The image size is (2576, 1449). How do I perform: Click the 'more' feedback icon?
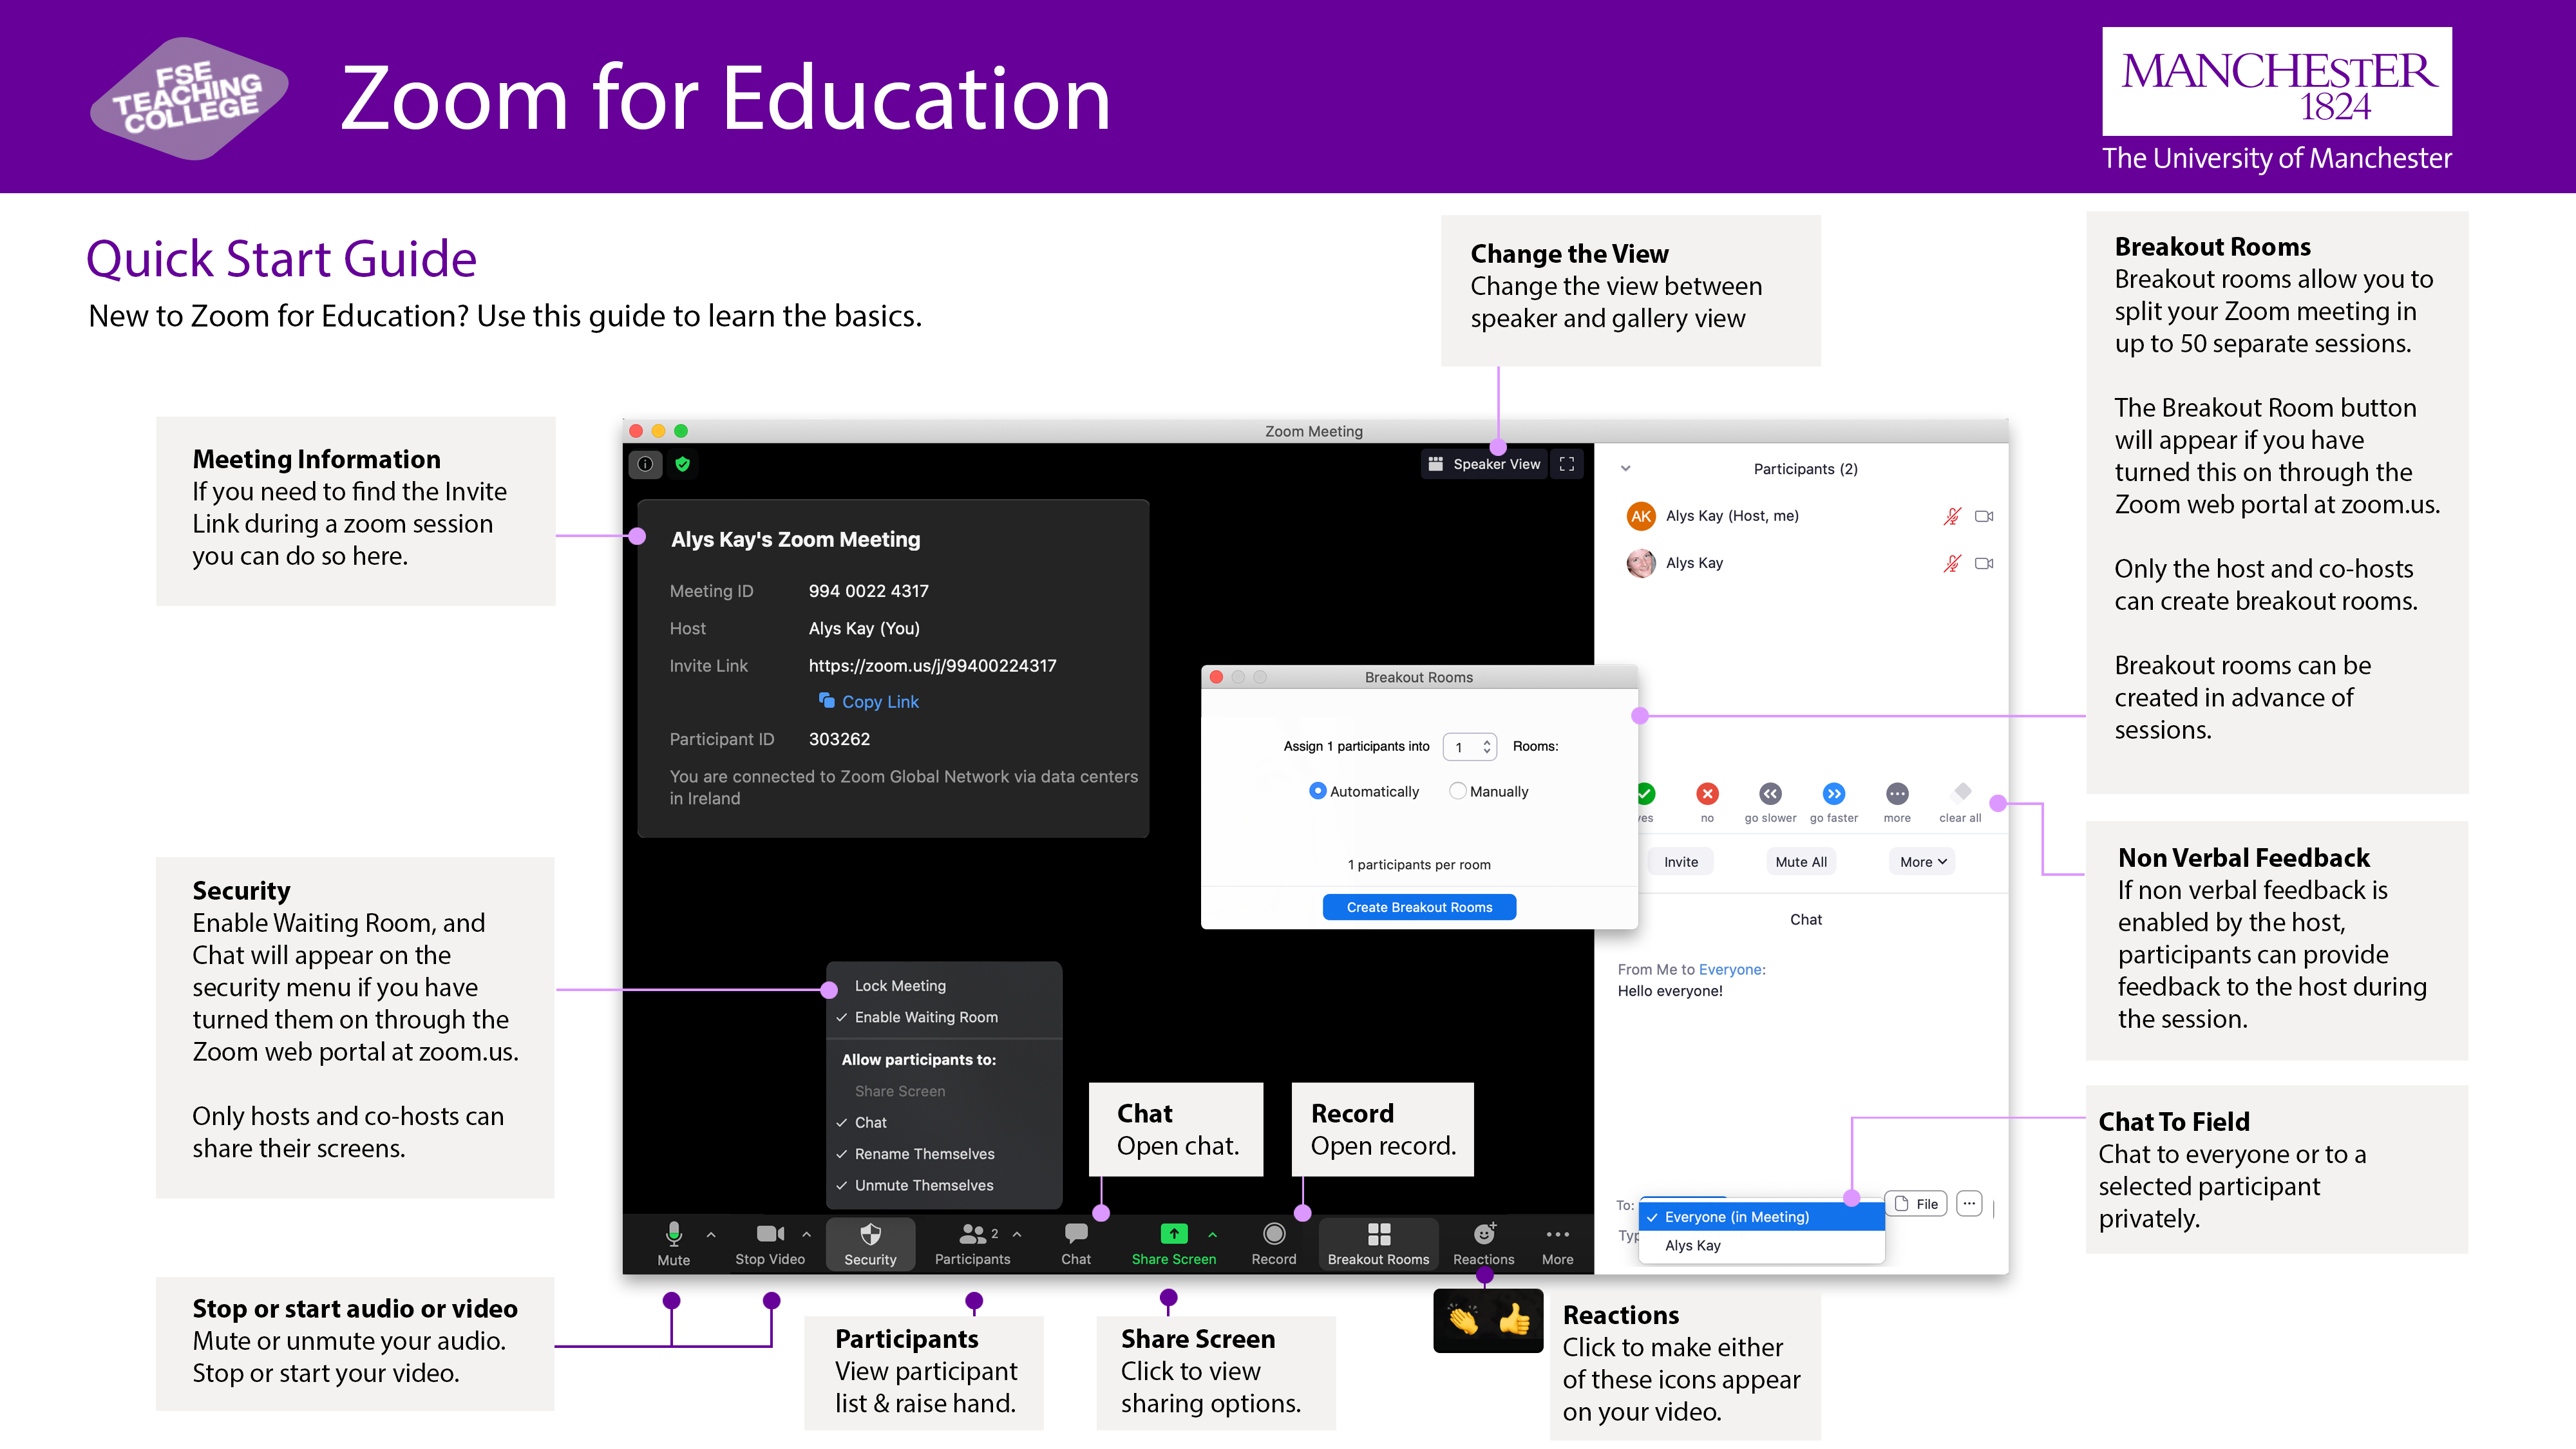click(1897, 794)
